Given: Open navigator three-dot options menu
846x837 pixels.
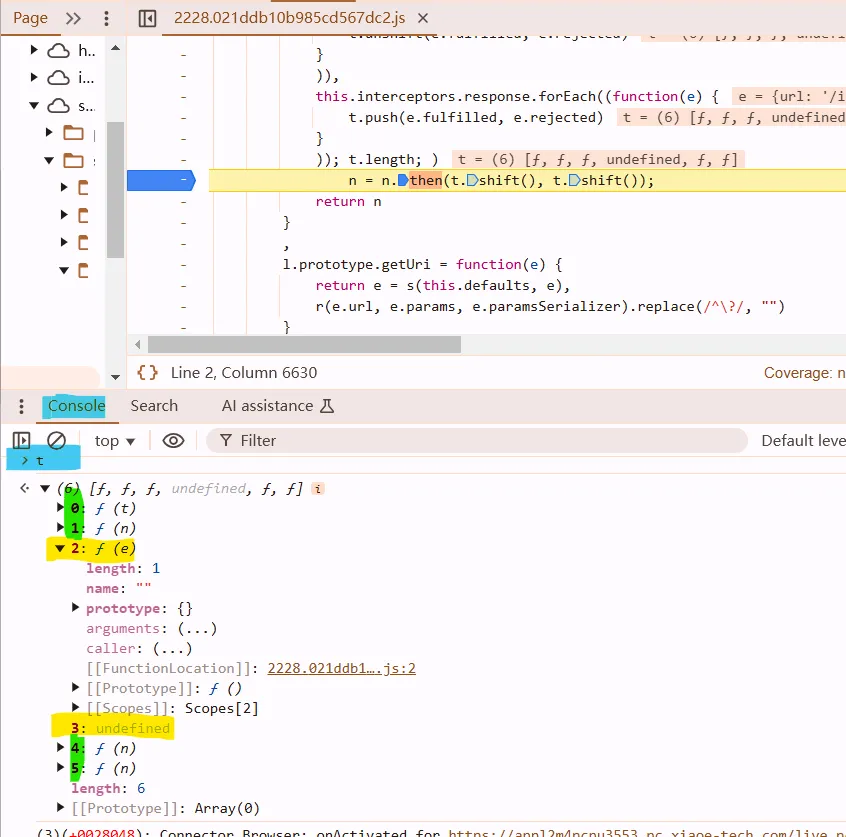Looking at the screenshot, I should [x=106, y=18].
